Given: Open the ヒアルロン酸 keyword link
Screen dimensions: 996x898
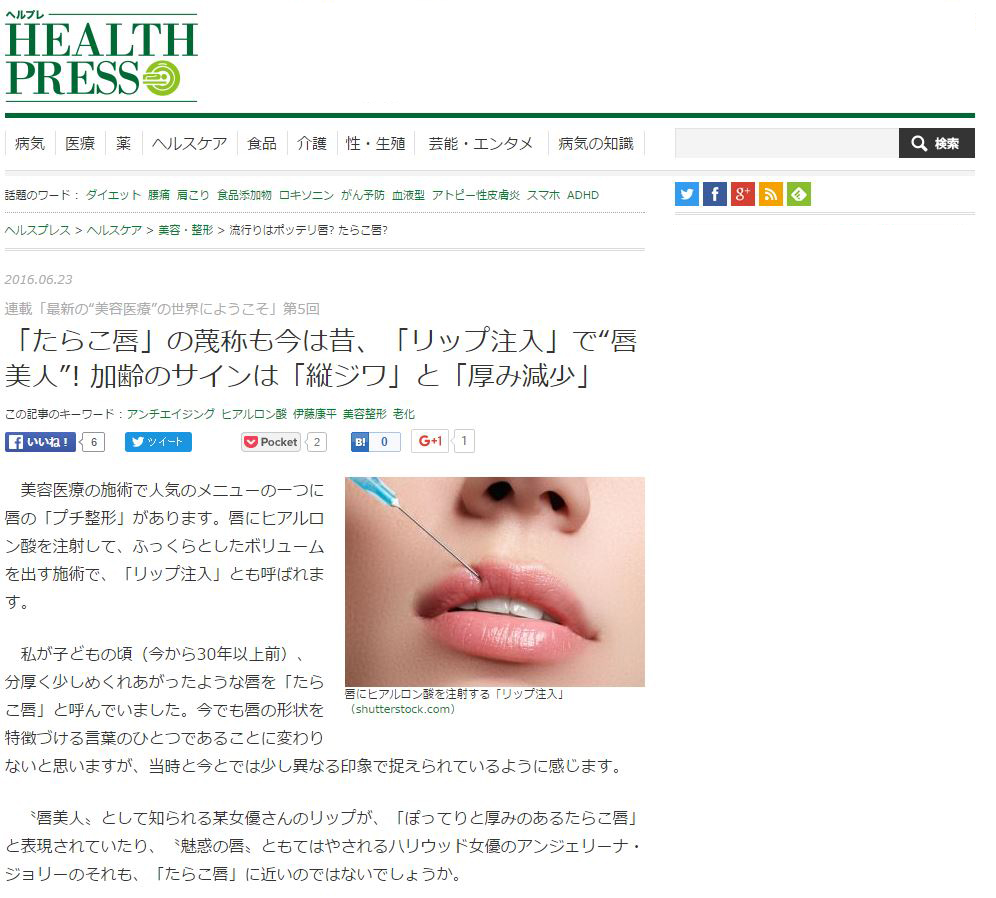Looking at the screenshot, I should coord(254,414).
